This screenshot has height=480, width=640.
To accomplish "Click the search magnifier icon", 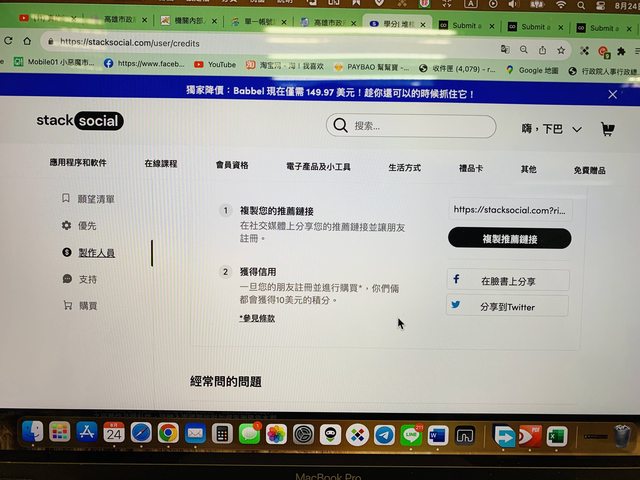I will 340,126.
